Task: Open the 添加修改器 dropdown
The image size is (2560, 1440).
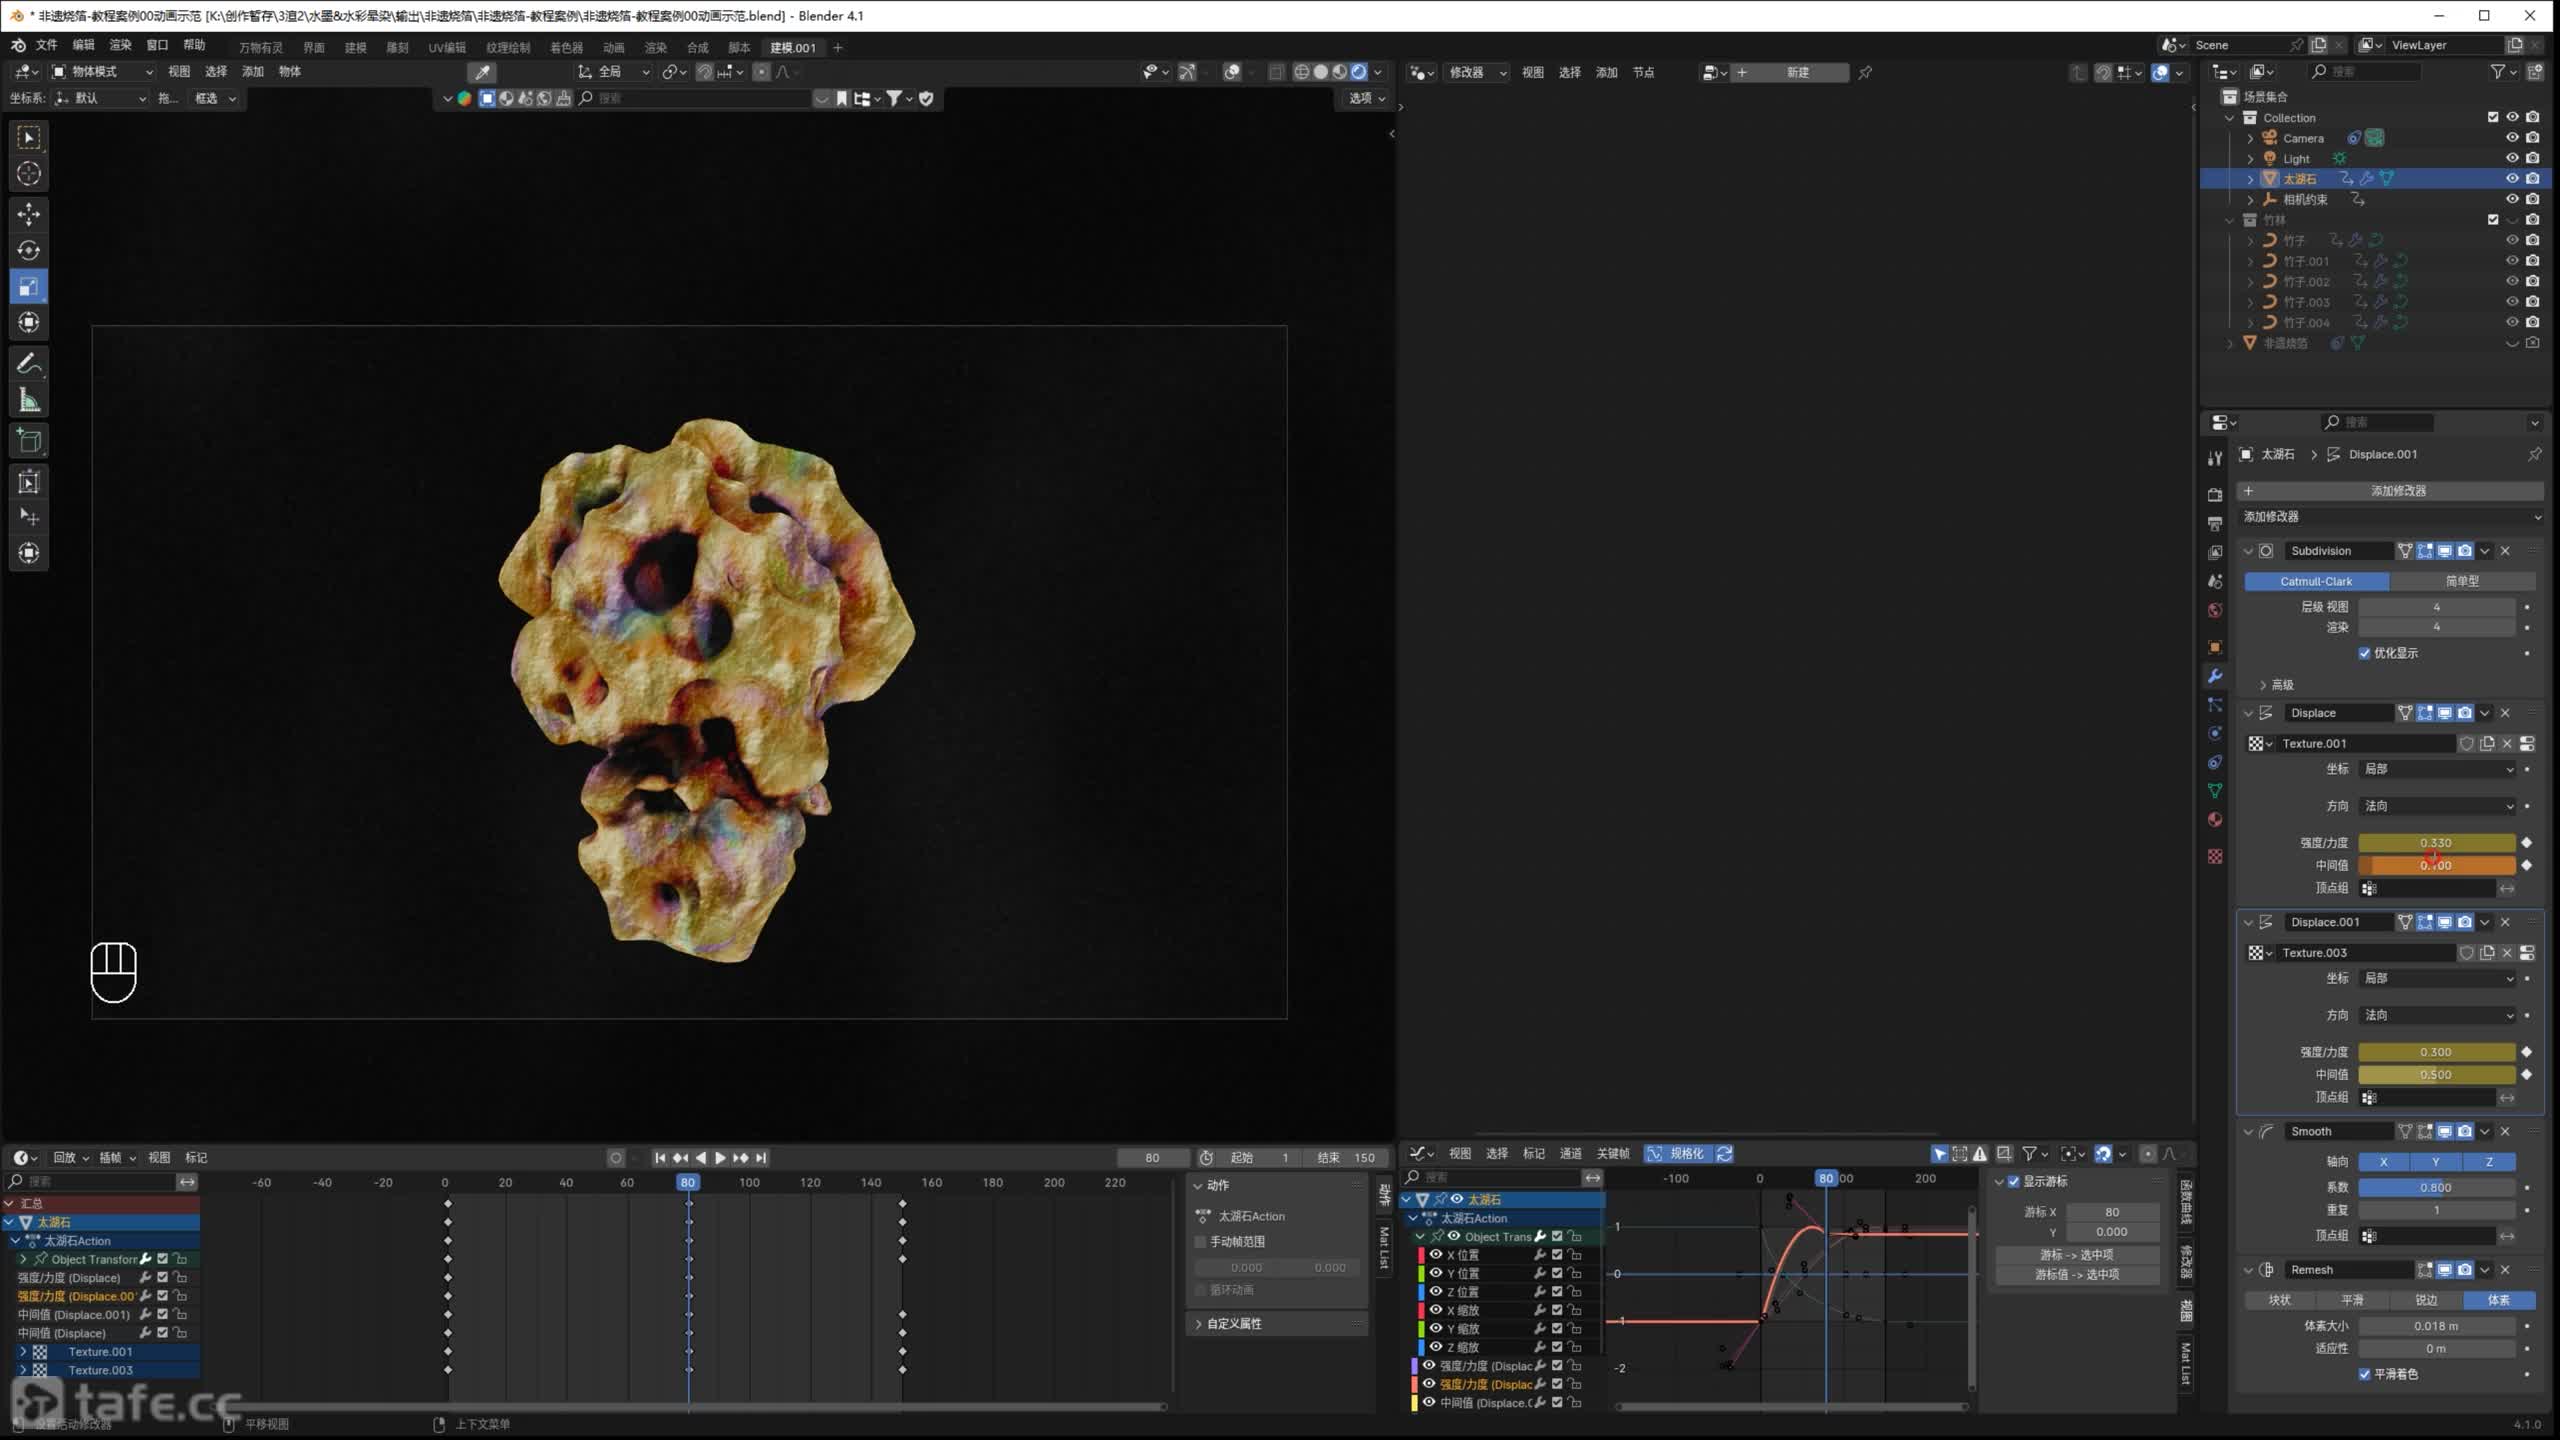Action: (2390, 517)
